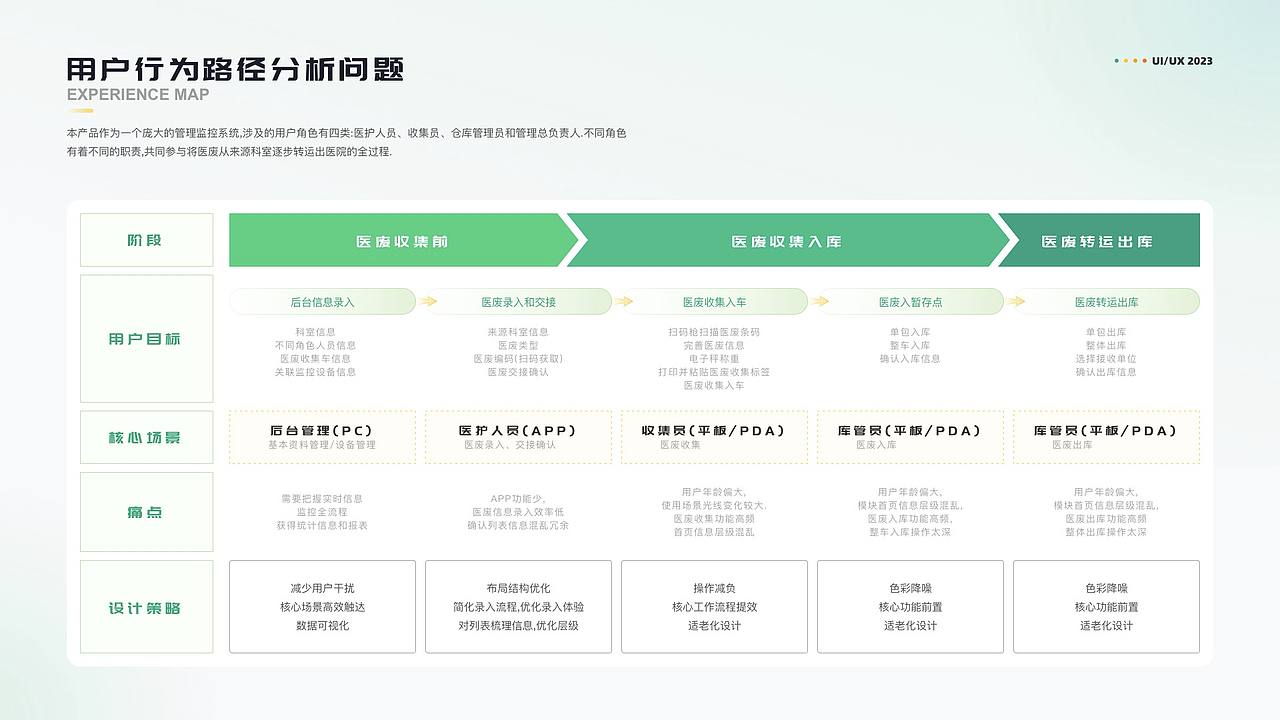This screenshot has width=1280, height=720.
Task: Click the text 不同角色人员信息
Action: [315, 345]
